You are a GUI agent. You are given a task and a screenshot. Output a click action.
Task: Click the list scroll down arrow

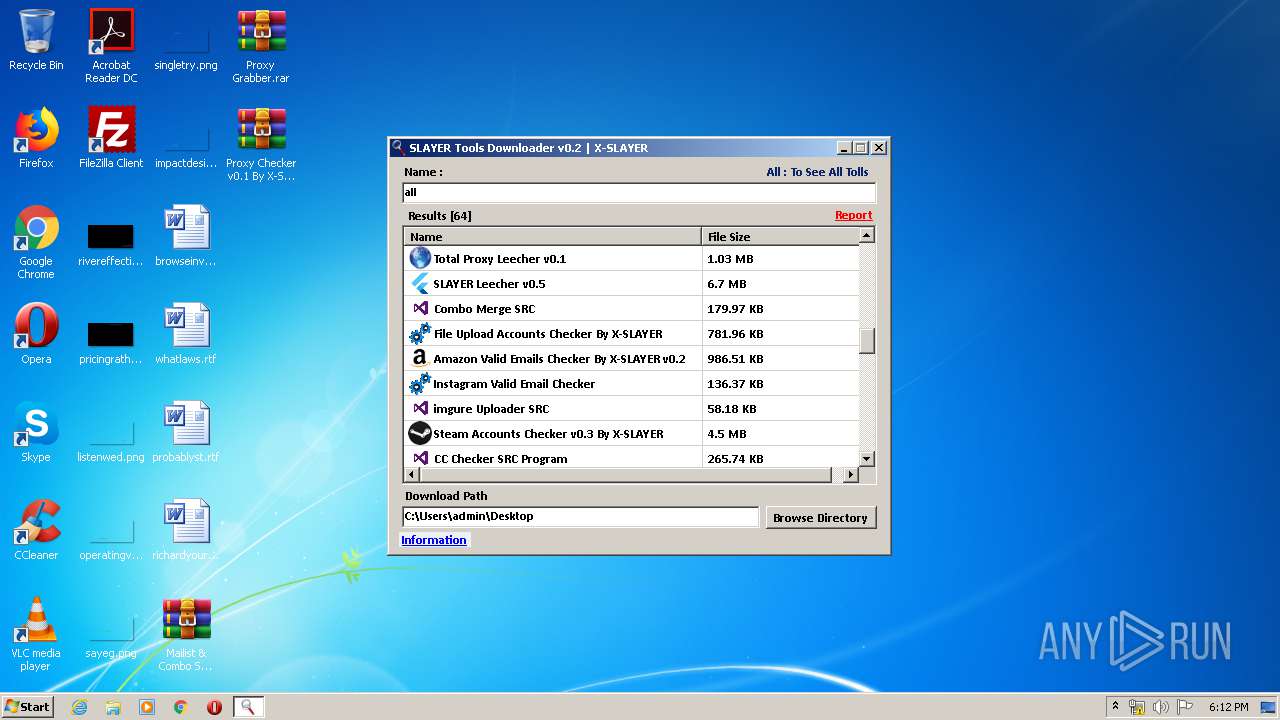(867, 459)
